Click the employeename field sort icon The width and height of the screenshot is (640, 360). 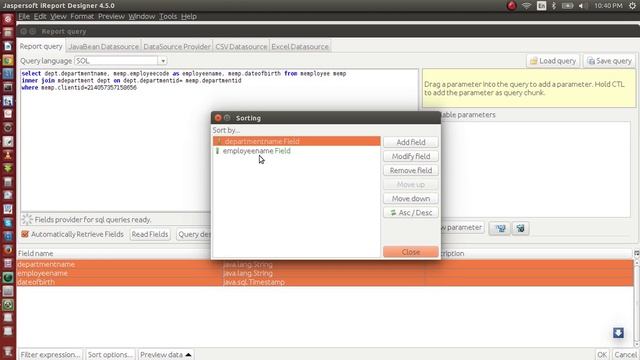(x=218, y=151)
